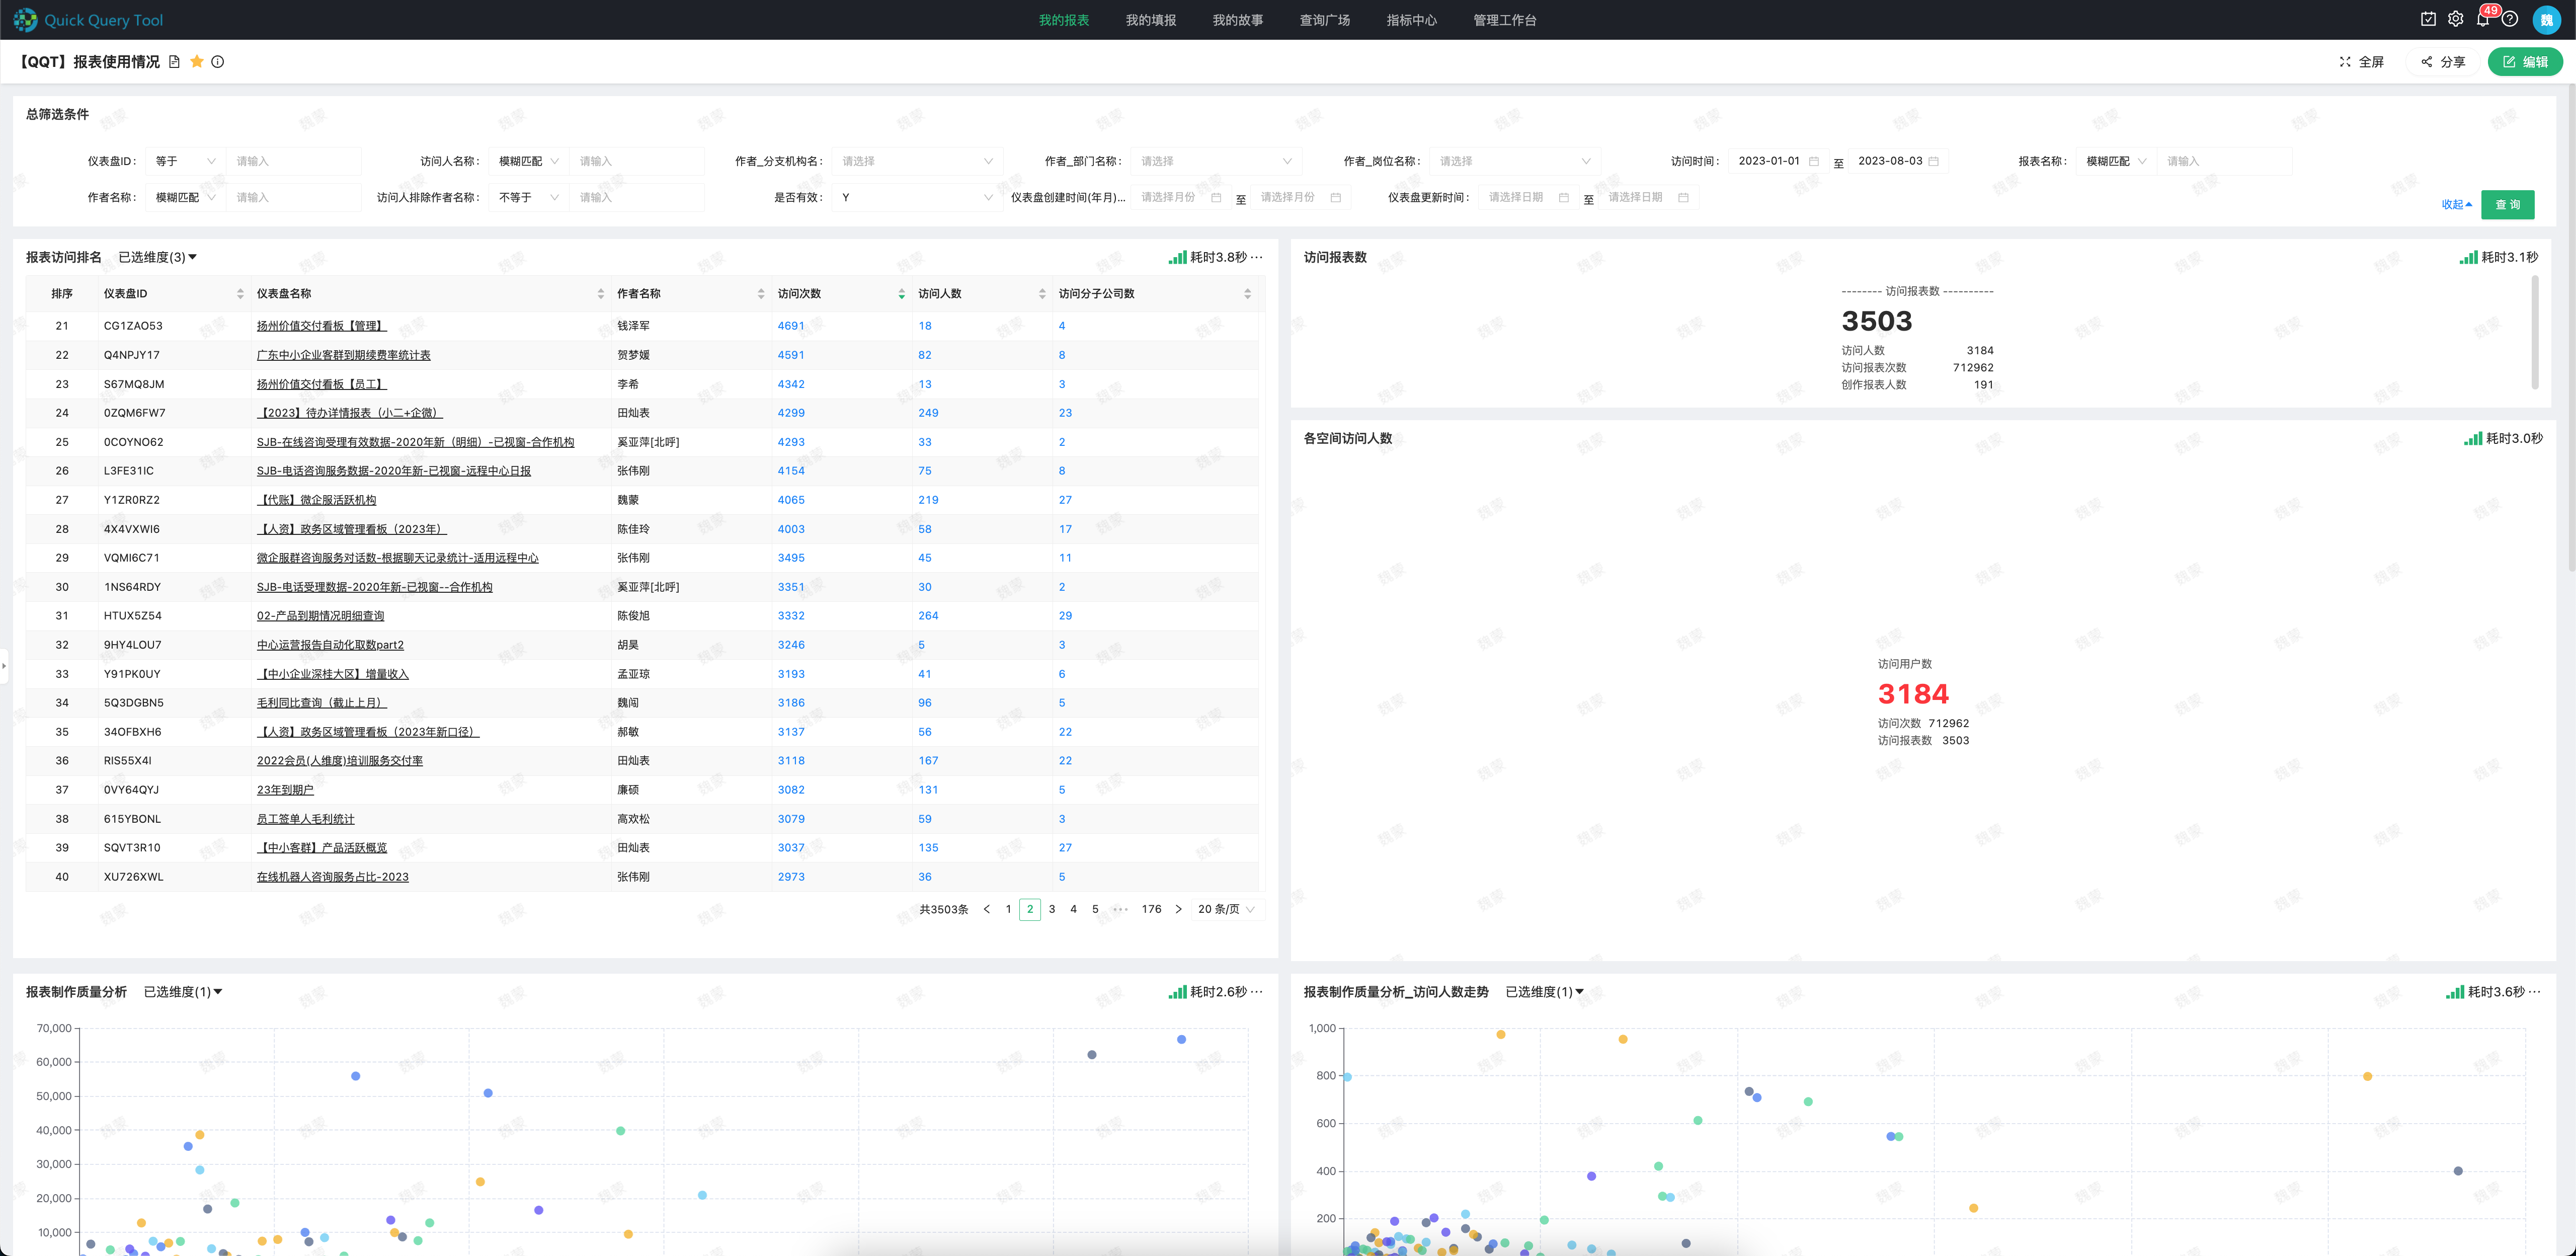Go to previous page arrow in pagination
Image resolution: width=2576 pixels, height=1256 pixels.
pyautogui.click(x=986, y=909)
